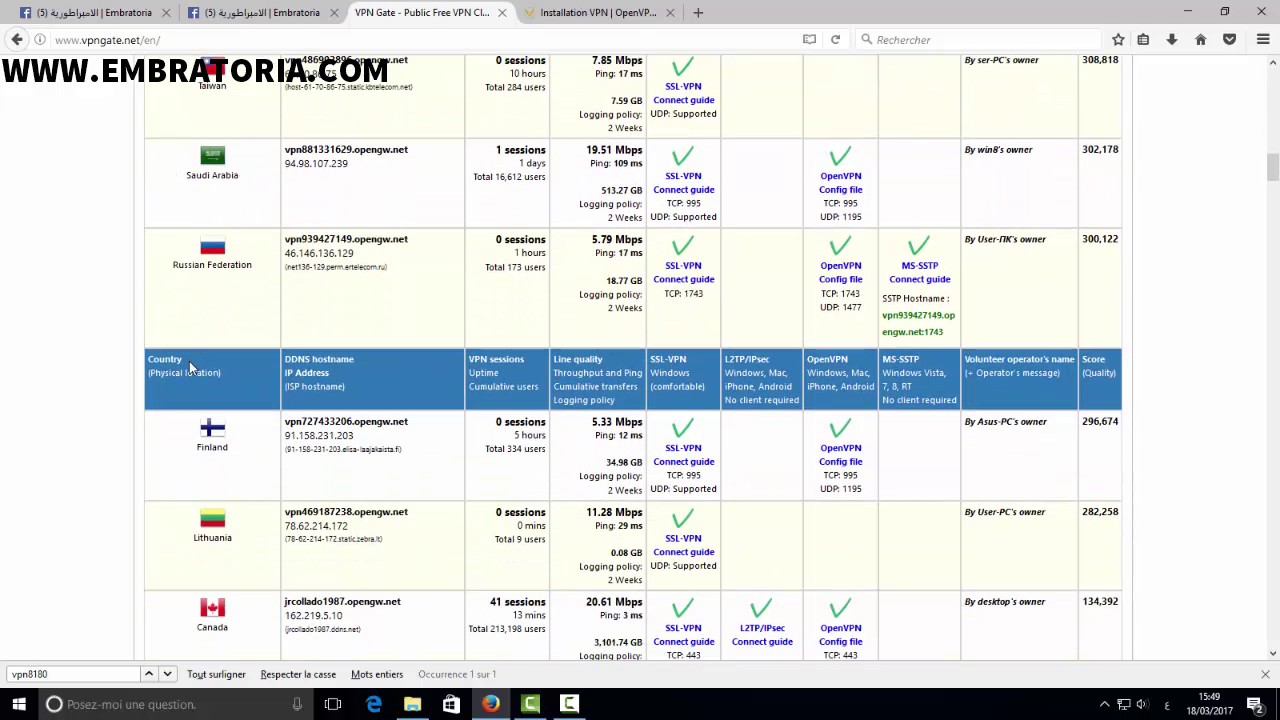
Task: Click the browser back arrow button
Action: 17,40
